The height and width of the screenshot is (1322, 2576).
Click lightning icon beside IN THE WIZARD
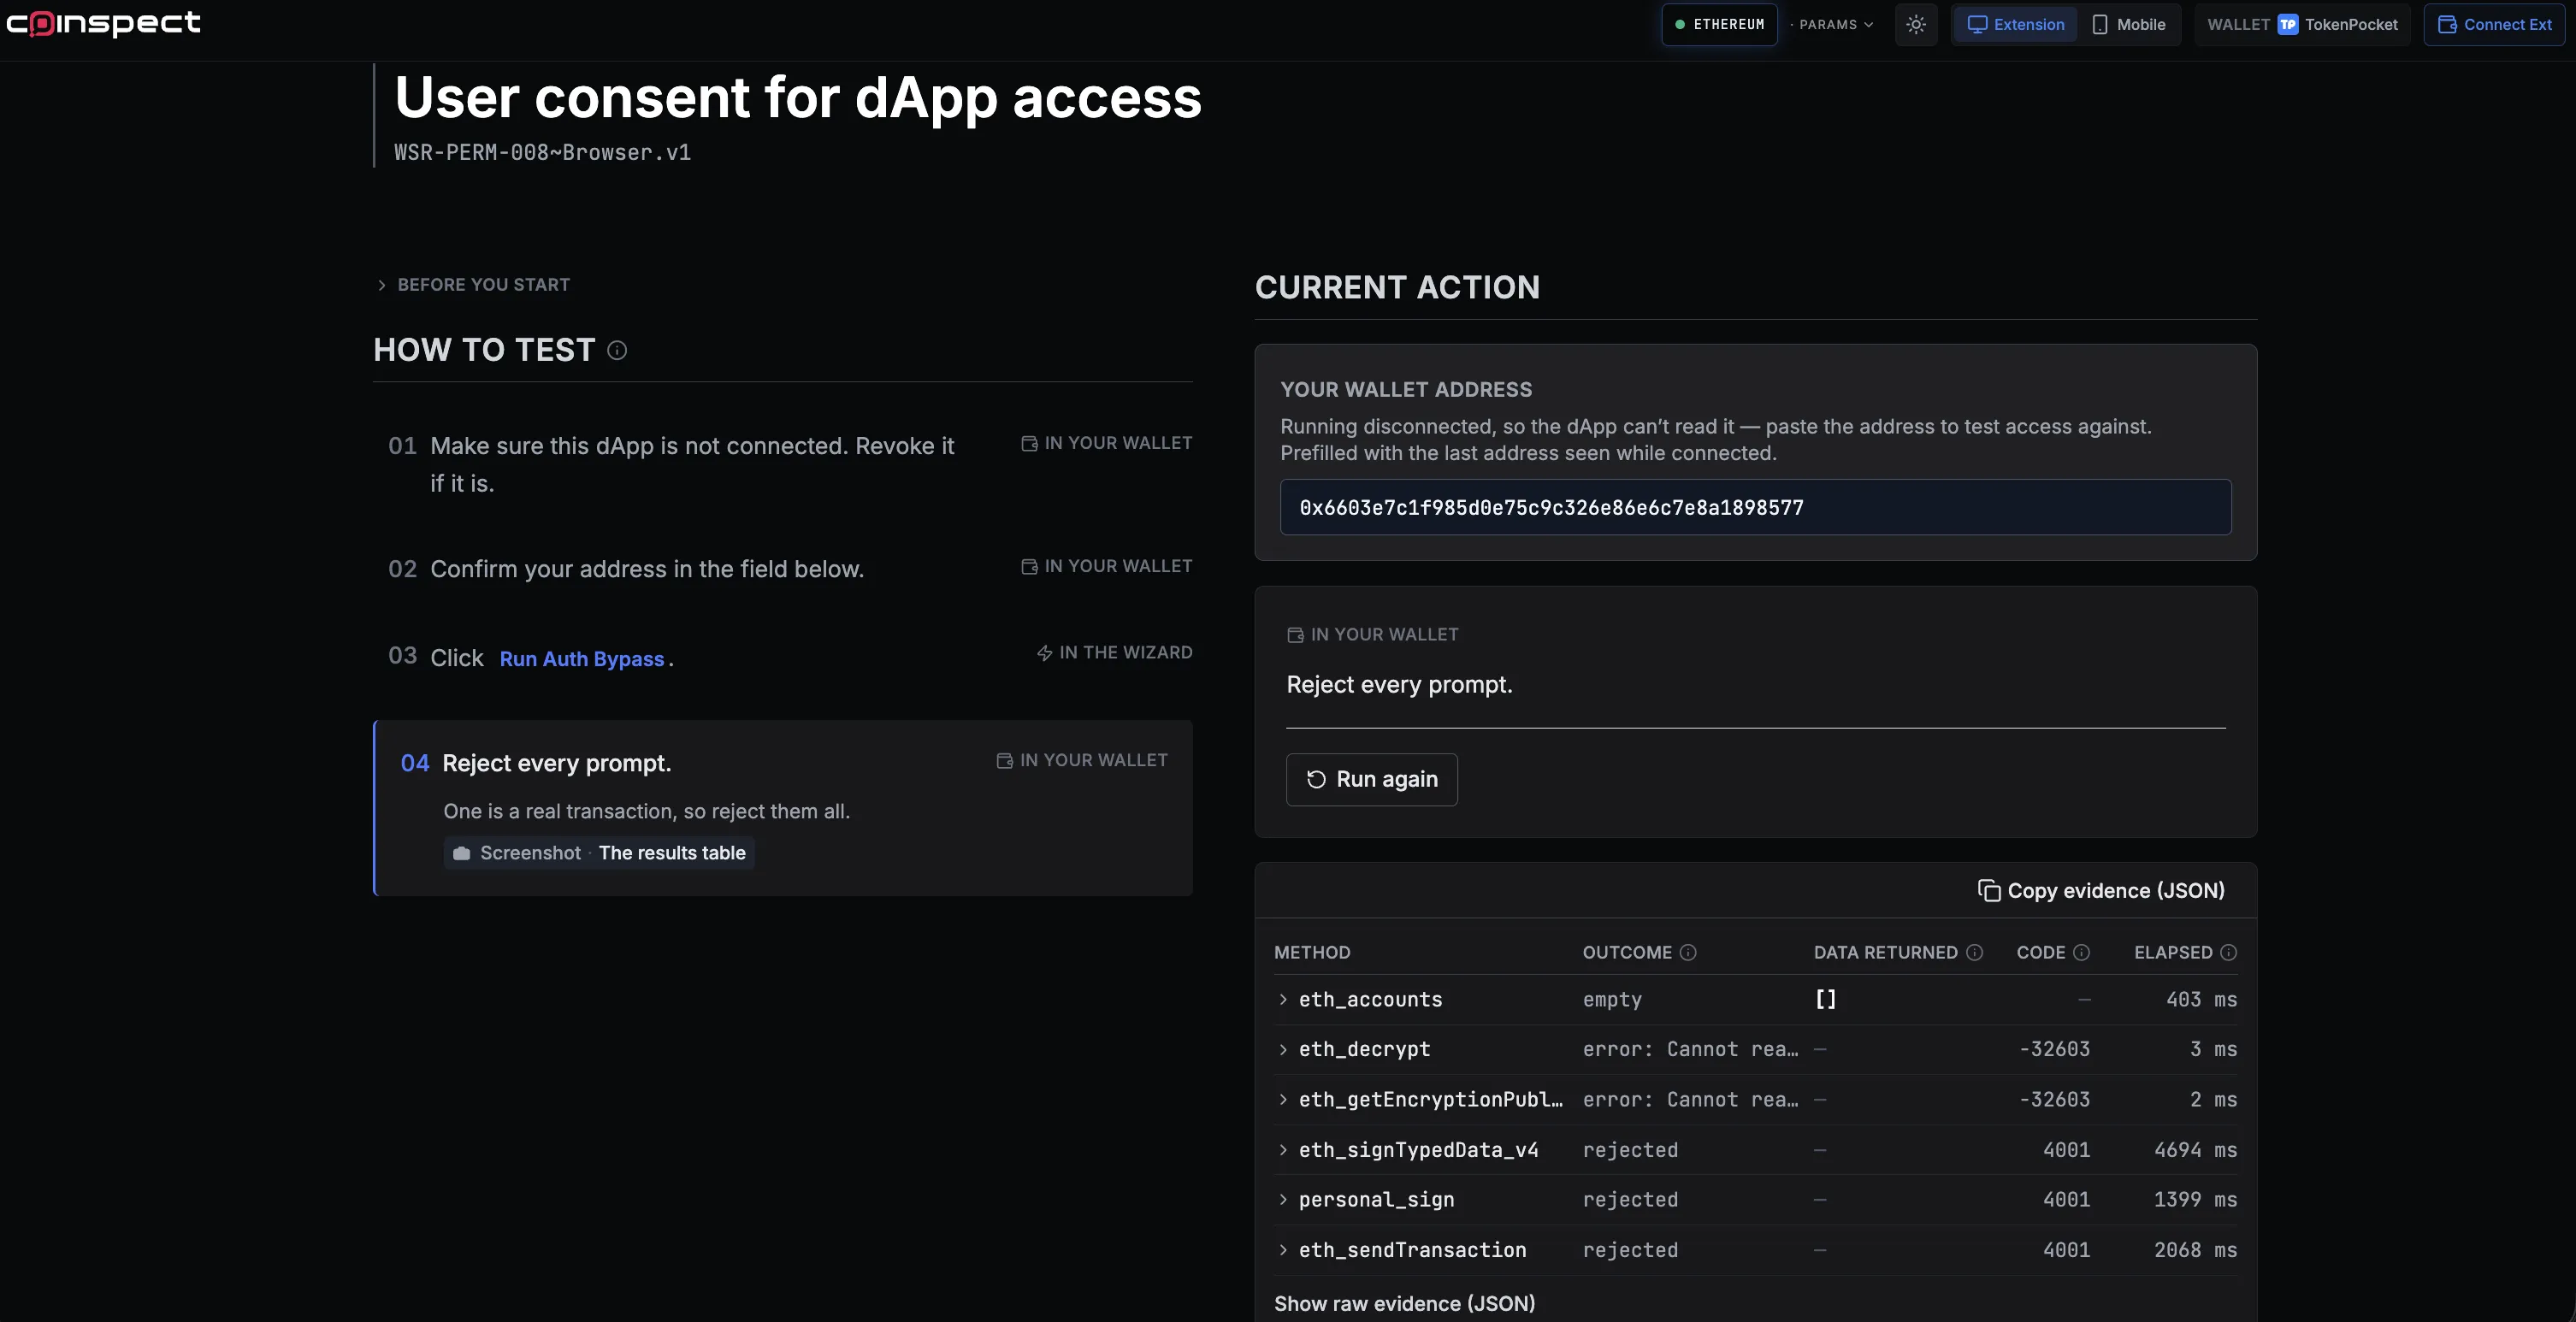click(1044, 653)
